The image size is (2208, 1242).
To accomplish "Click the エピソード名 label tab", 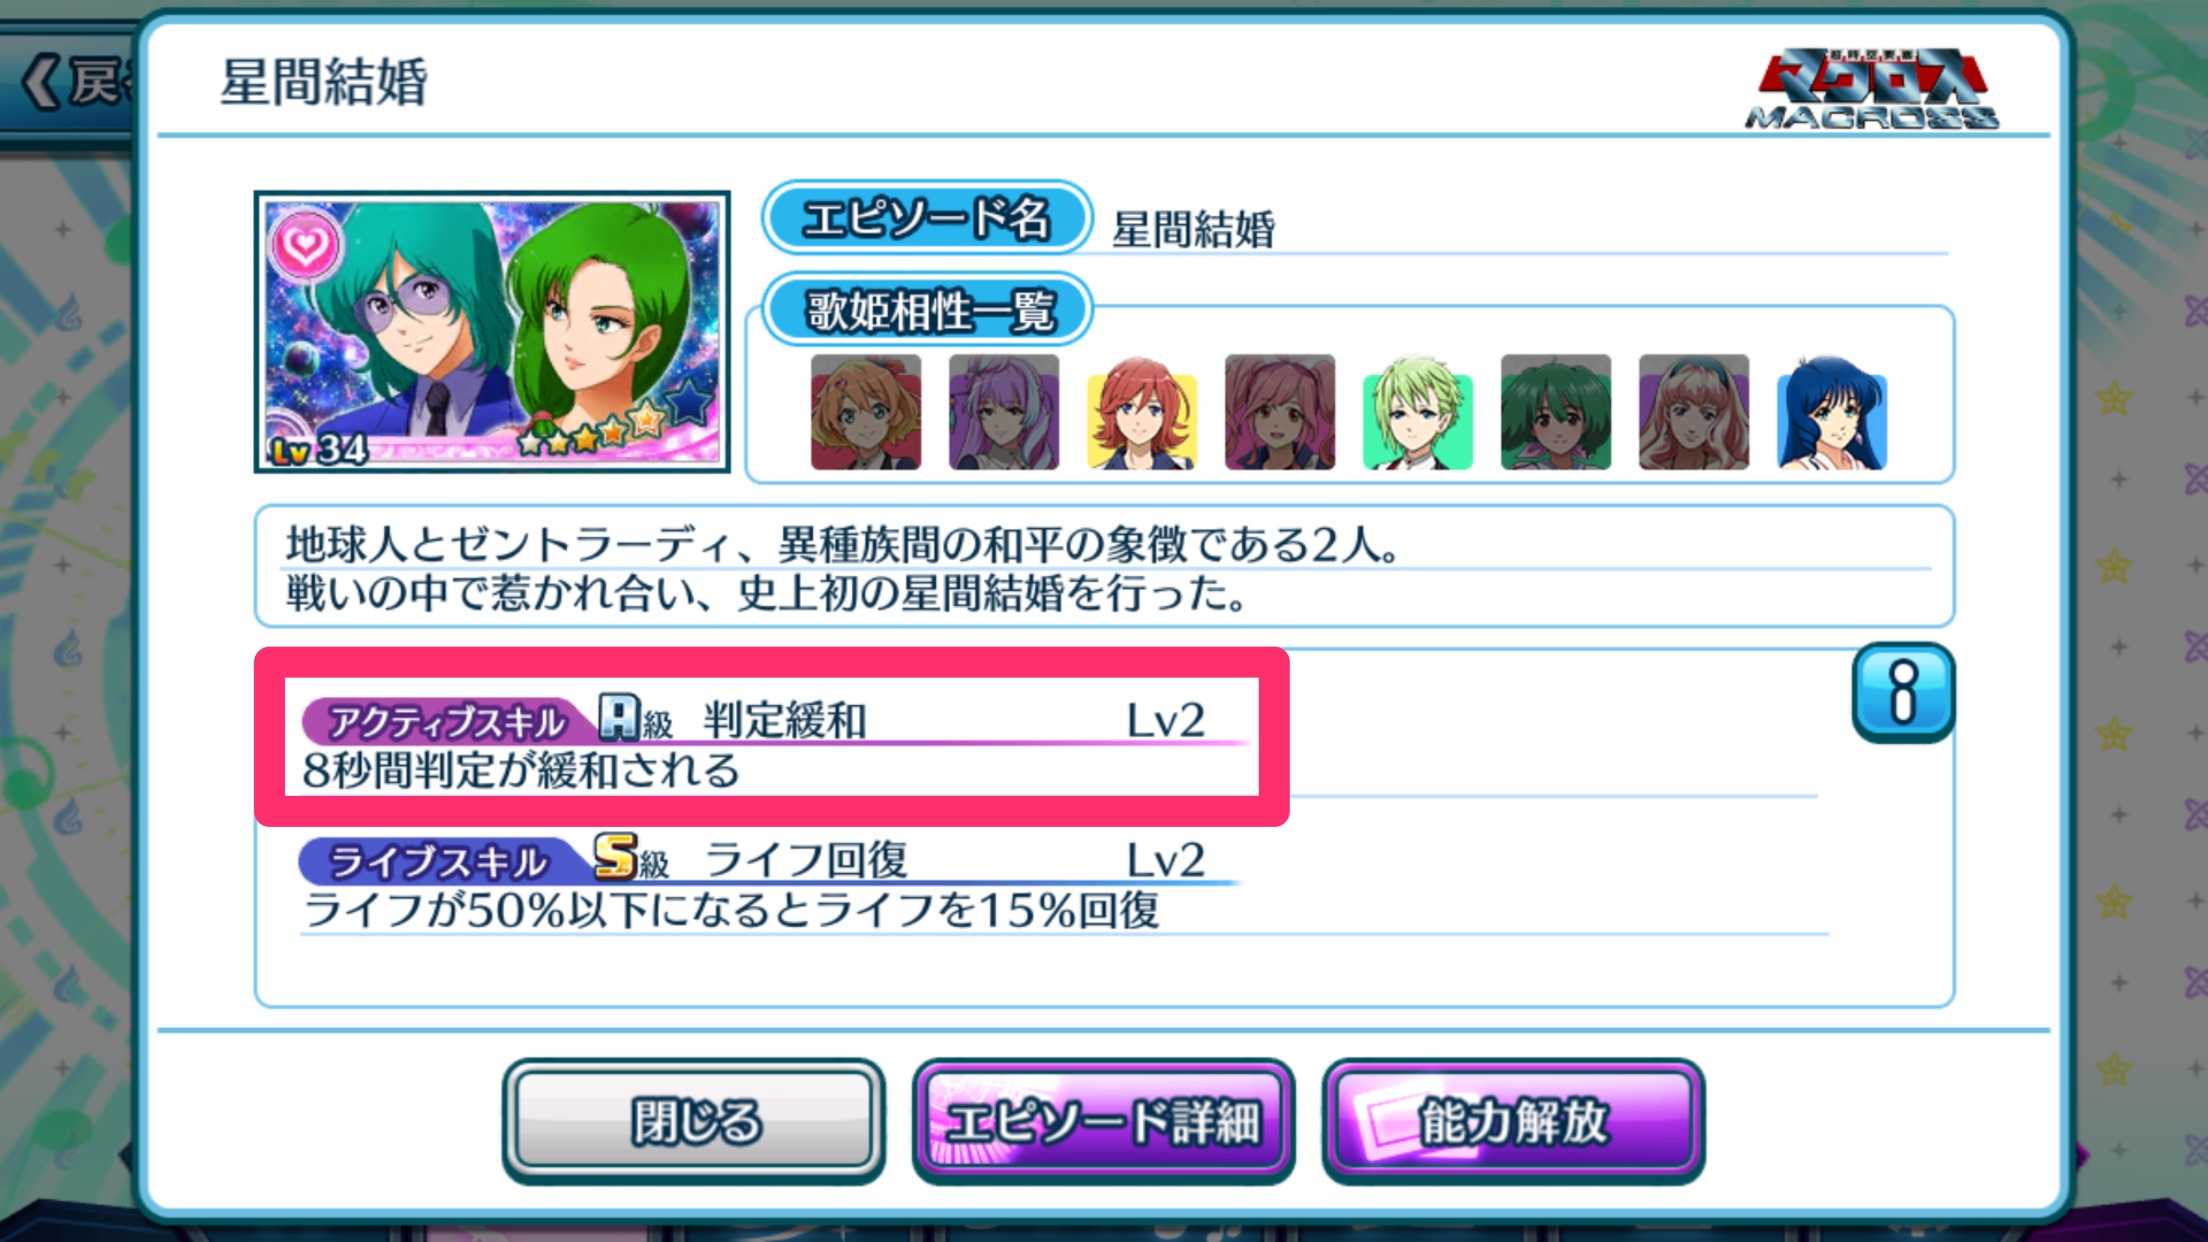I will [x=927, y=218].
